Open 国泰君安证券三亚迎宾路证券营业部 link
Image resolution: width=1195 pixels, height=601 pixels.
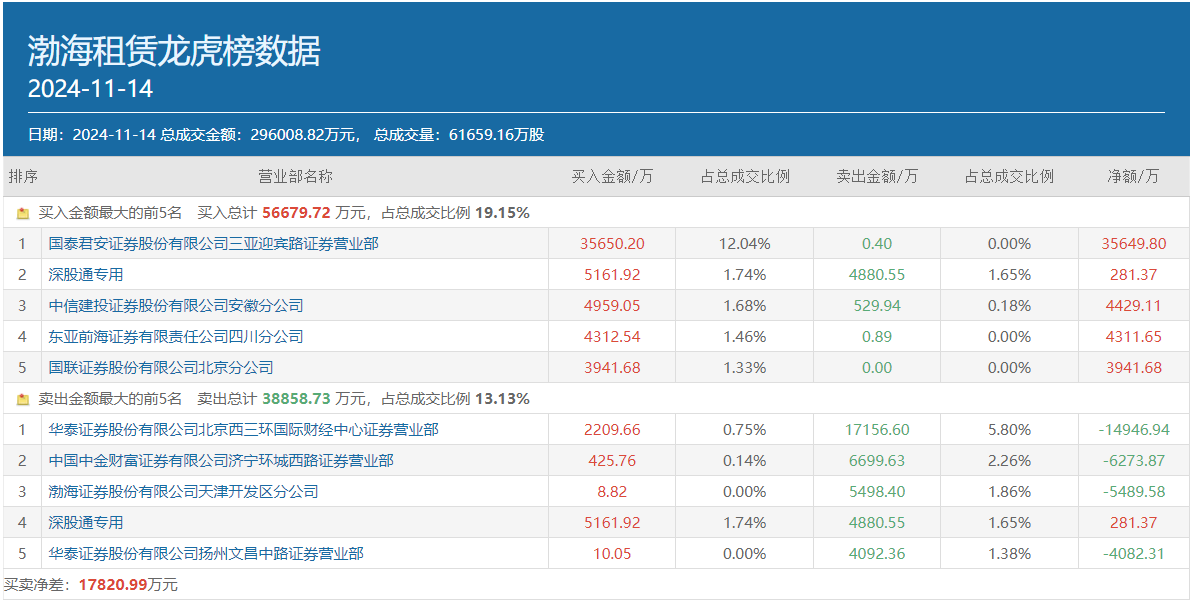coord(213,243)
